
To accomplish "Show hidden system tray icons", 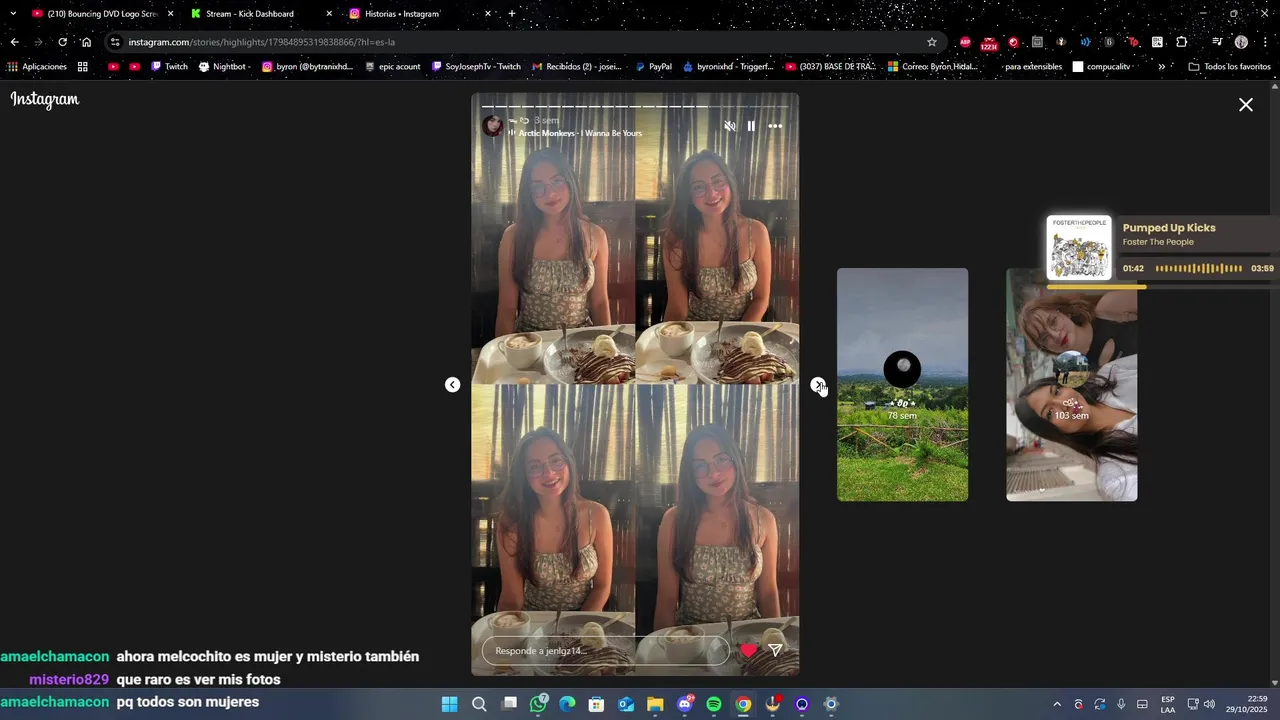I will point(1057,704).
